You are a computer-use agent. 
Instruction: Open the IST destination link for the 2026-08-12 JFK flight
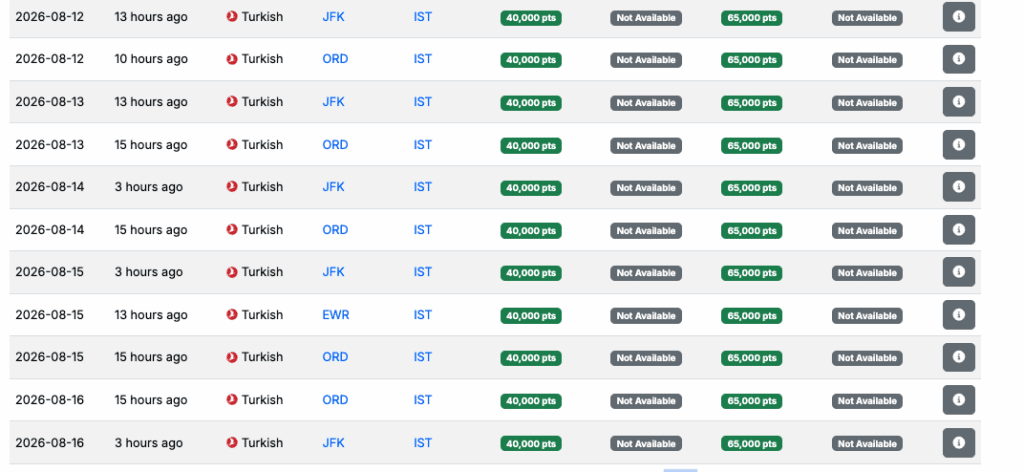(x=423, y=17)
